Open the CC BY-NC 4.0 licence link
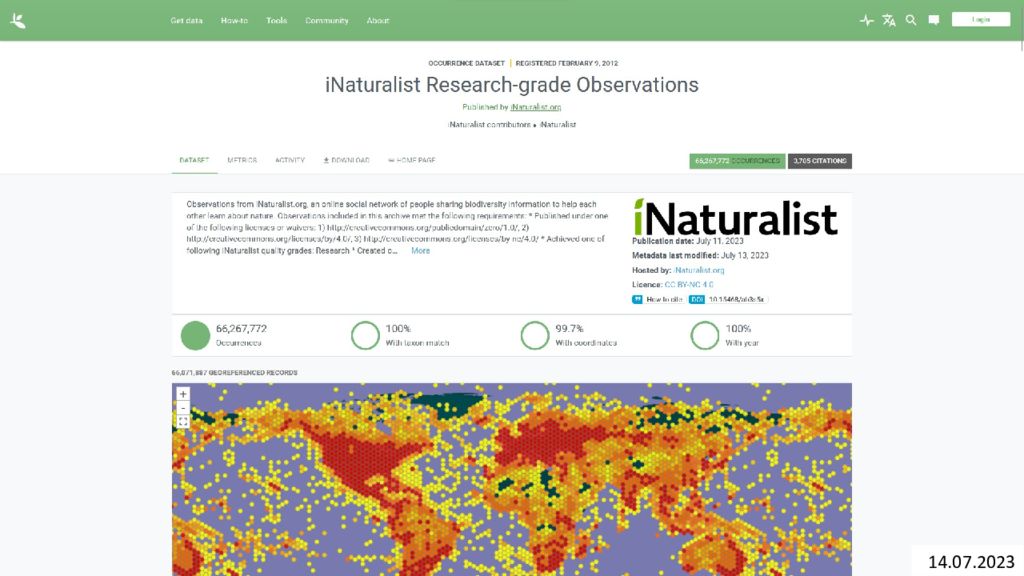 689,285
